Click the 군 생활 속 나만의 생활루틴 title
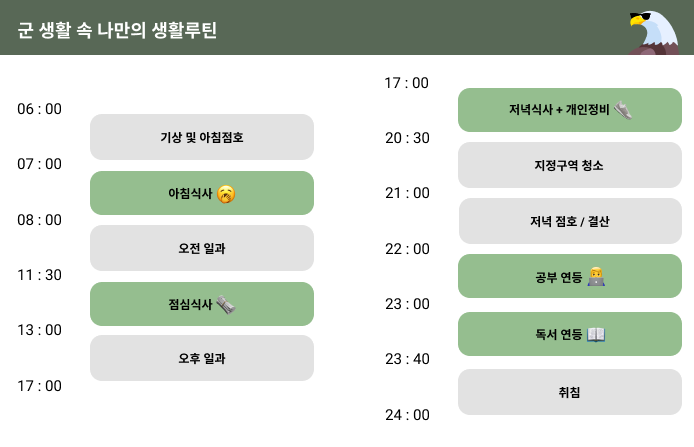Screen dimensions: 694x447 117,30
